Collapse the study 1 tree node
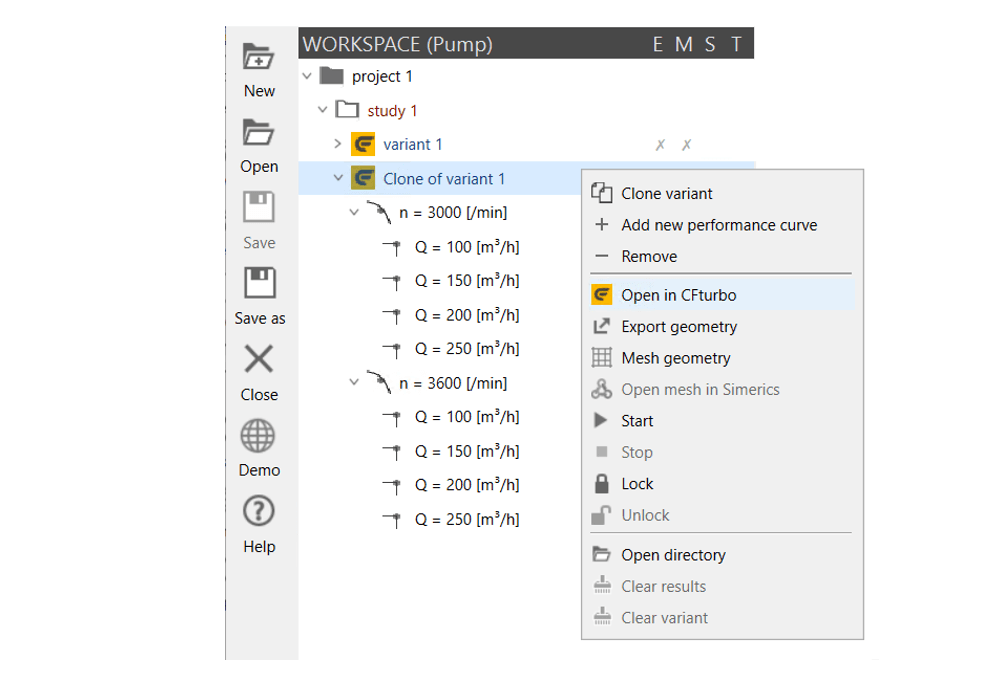The width and height of the screenshot is (990, 686). point(323,110)
